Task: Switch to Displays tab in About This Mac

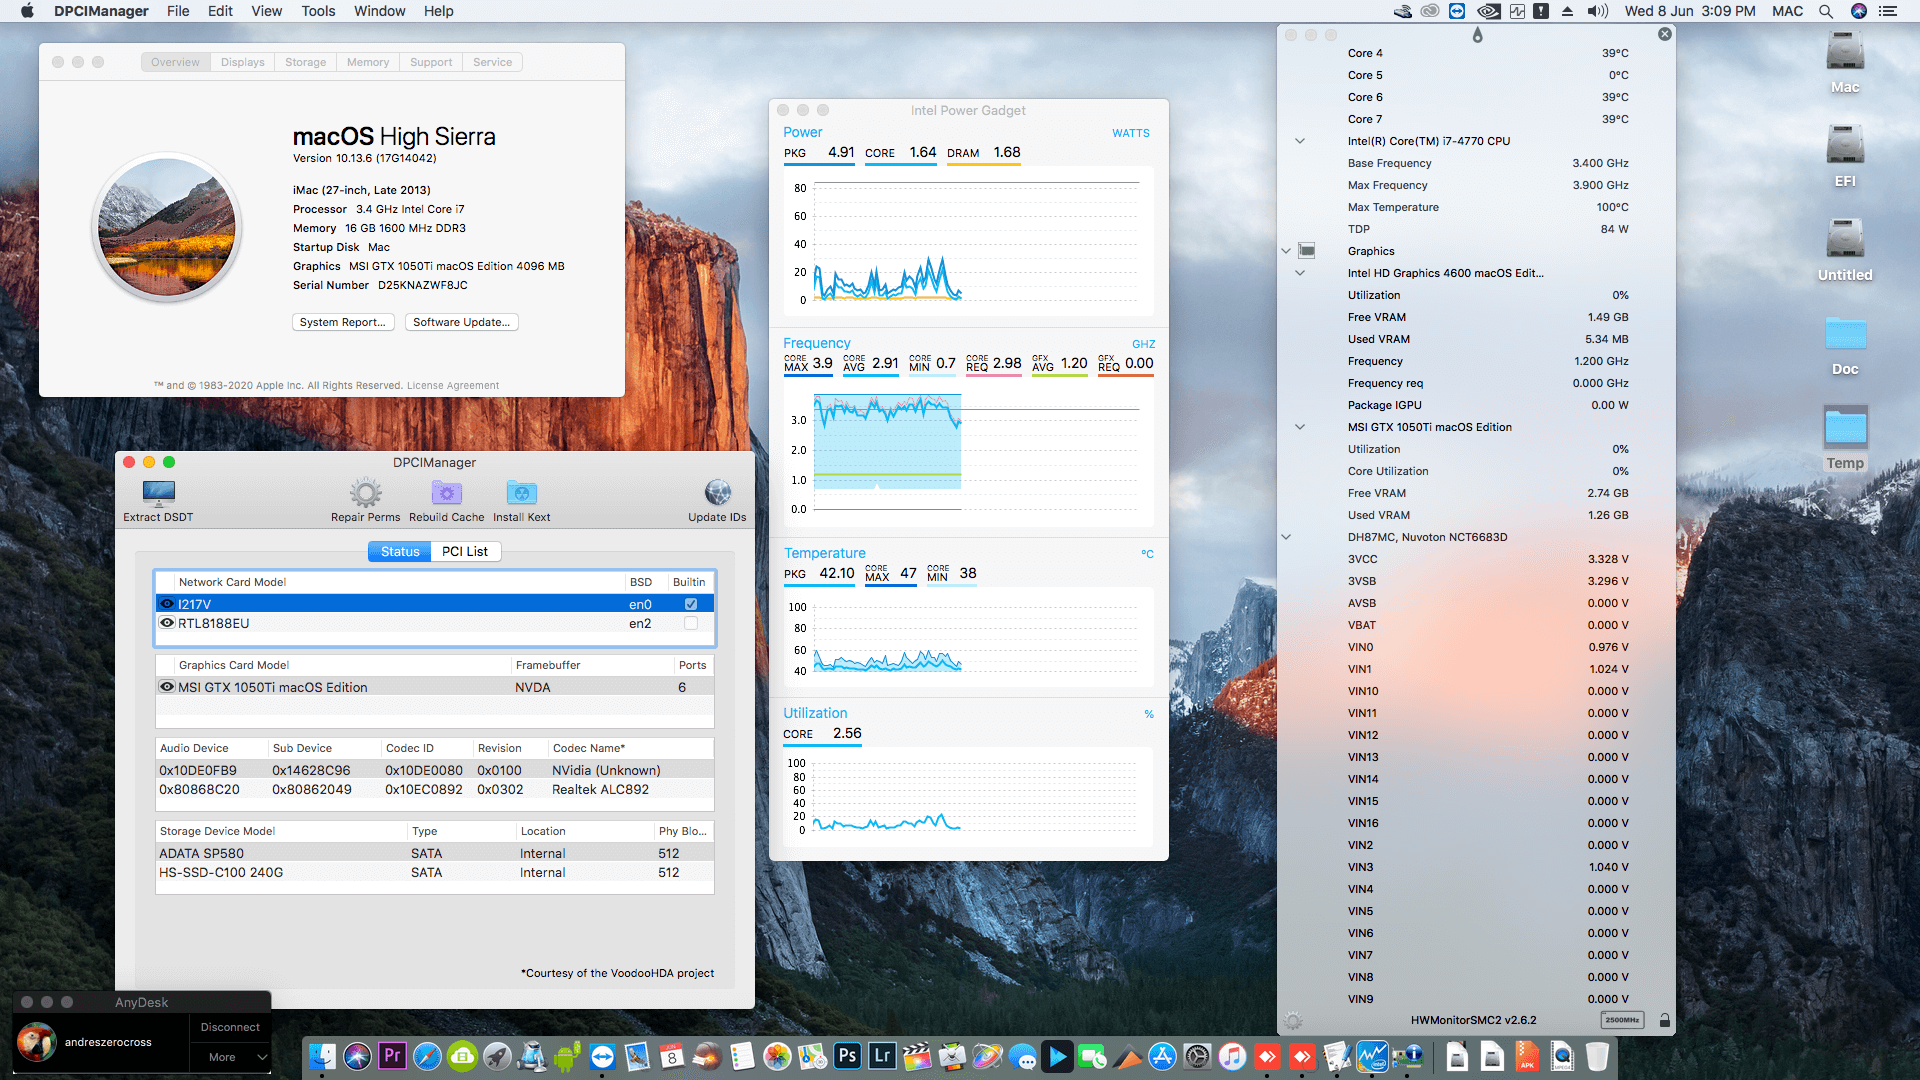Action: [x=242, y=62]
